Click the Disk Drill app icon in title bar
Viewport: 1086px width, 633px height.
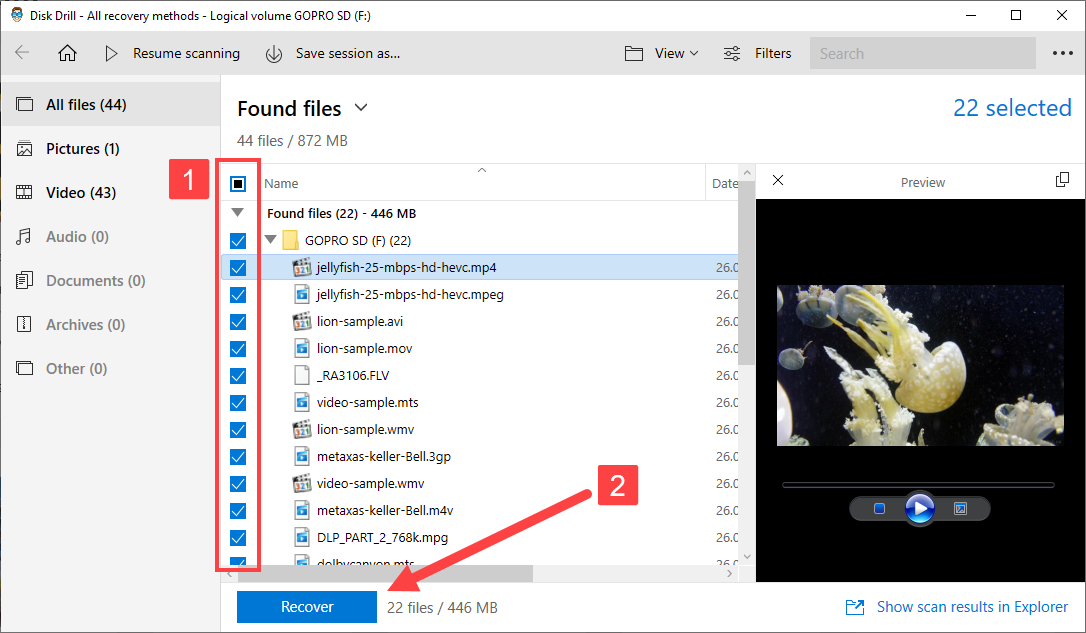pos(17,15)
